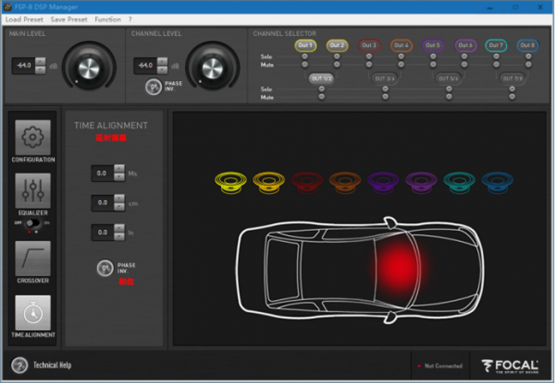Decrease the Channel Level dB value
Screen dimensions: 555x383
(x=162, y=70)
